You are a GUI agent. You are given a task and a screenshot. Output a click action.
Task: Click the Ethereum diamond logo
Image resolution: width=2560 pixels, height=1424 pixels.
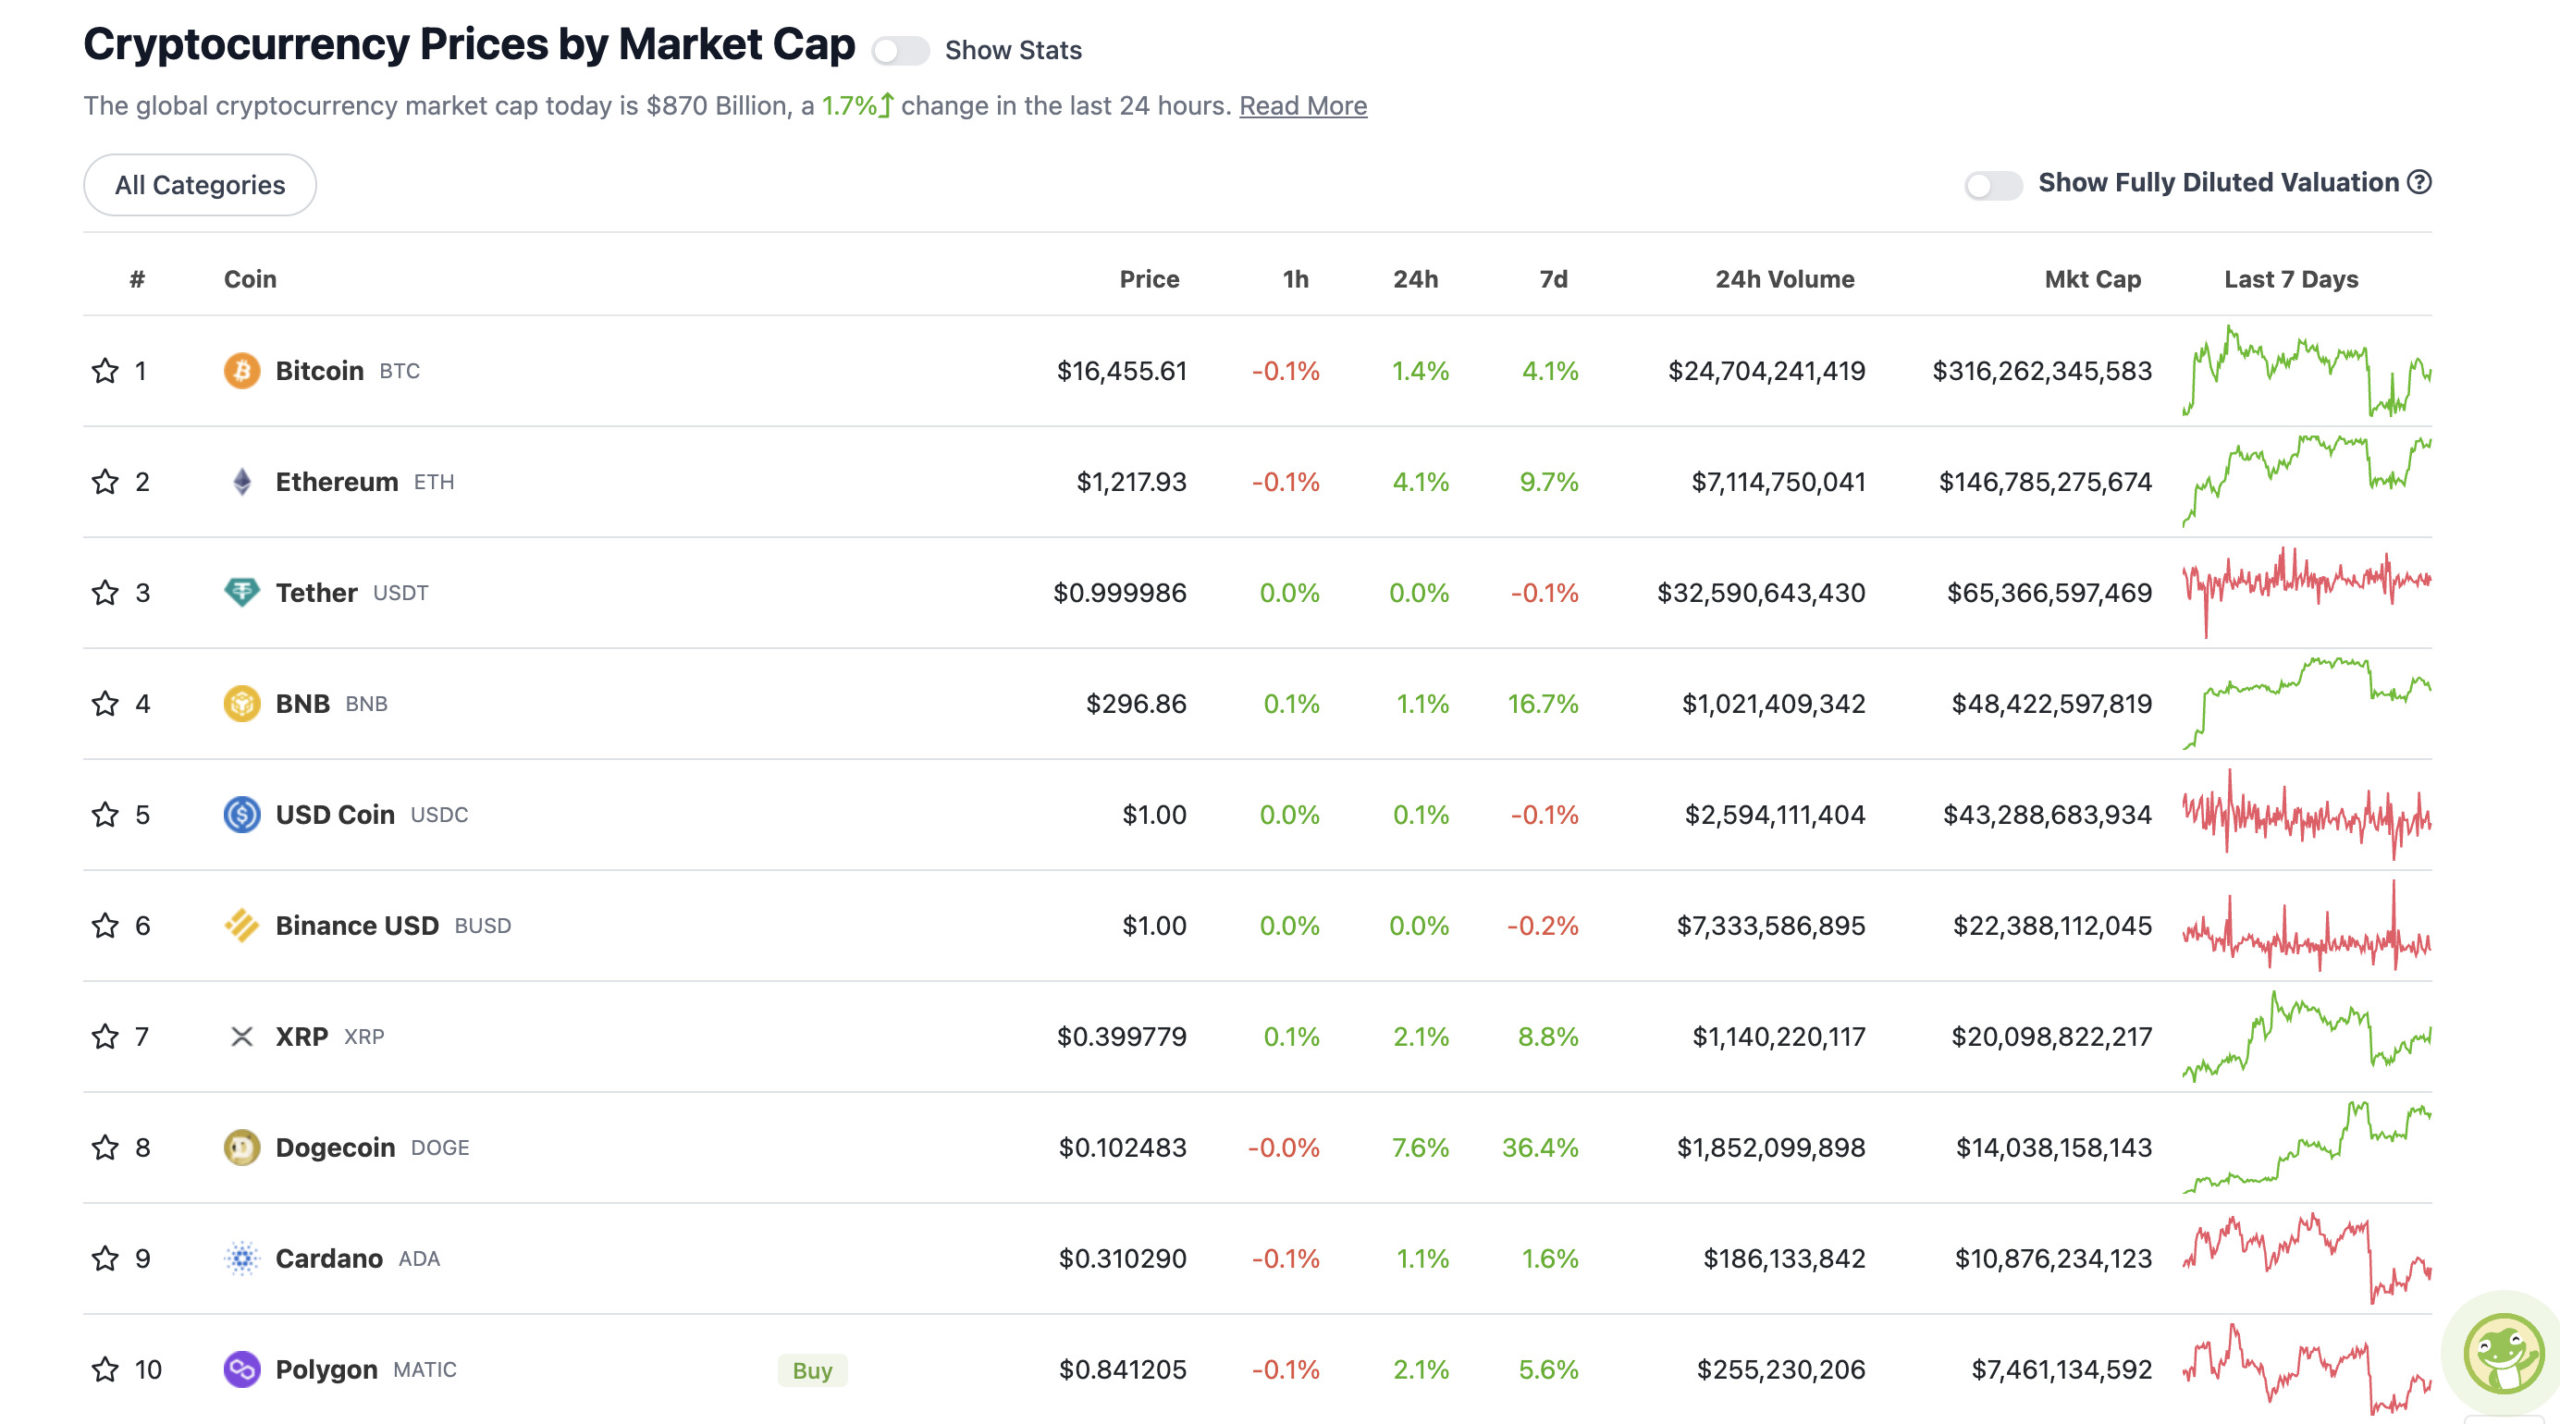point(242,482)
